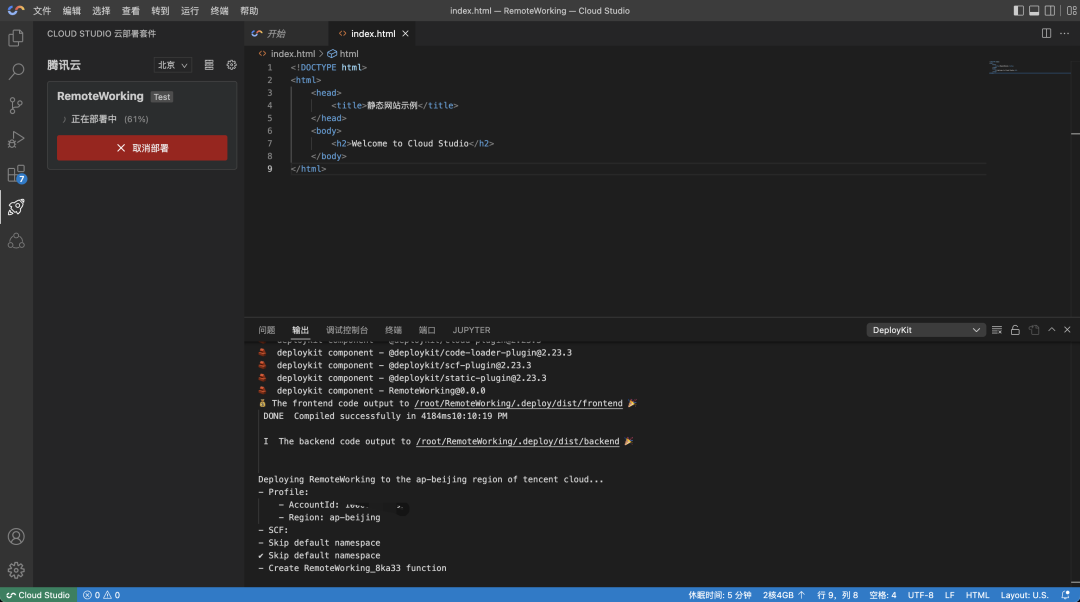Open the Manage gear in activity bar
1080x602 pixels.
tap(16, 570)
